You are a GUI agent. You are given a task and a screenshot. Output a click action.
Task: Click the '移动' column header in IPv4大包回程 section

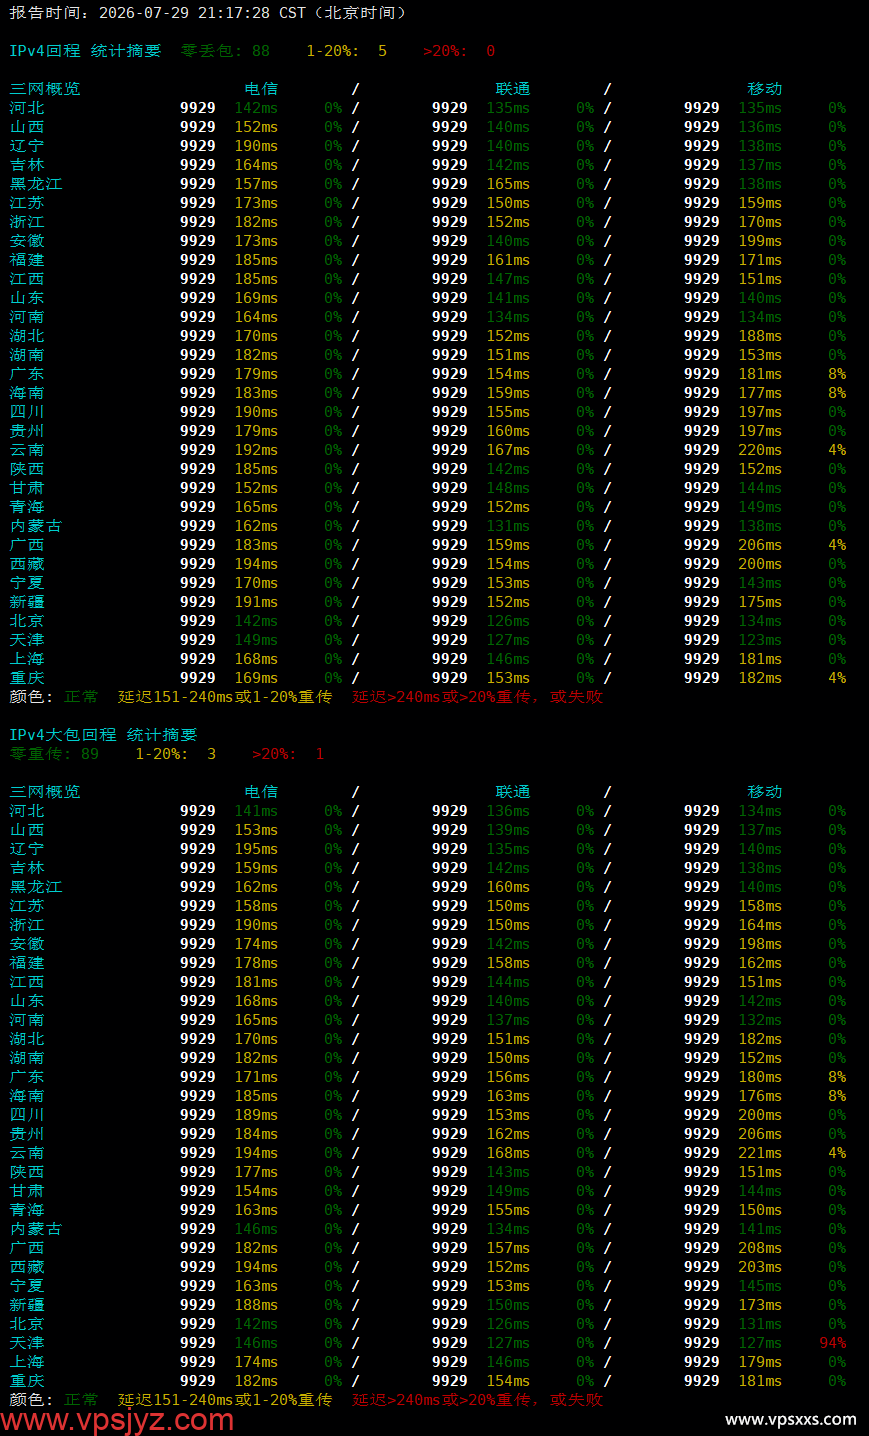[x=765, y=792]
